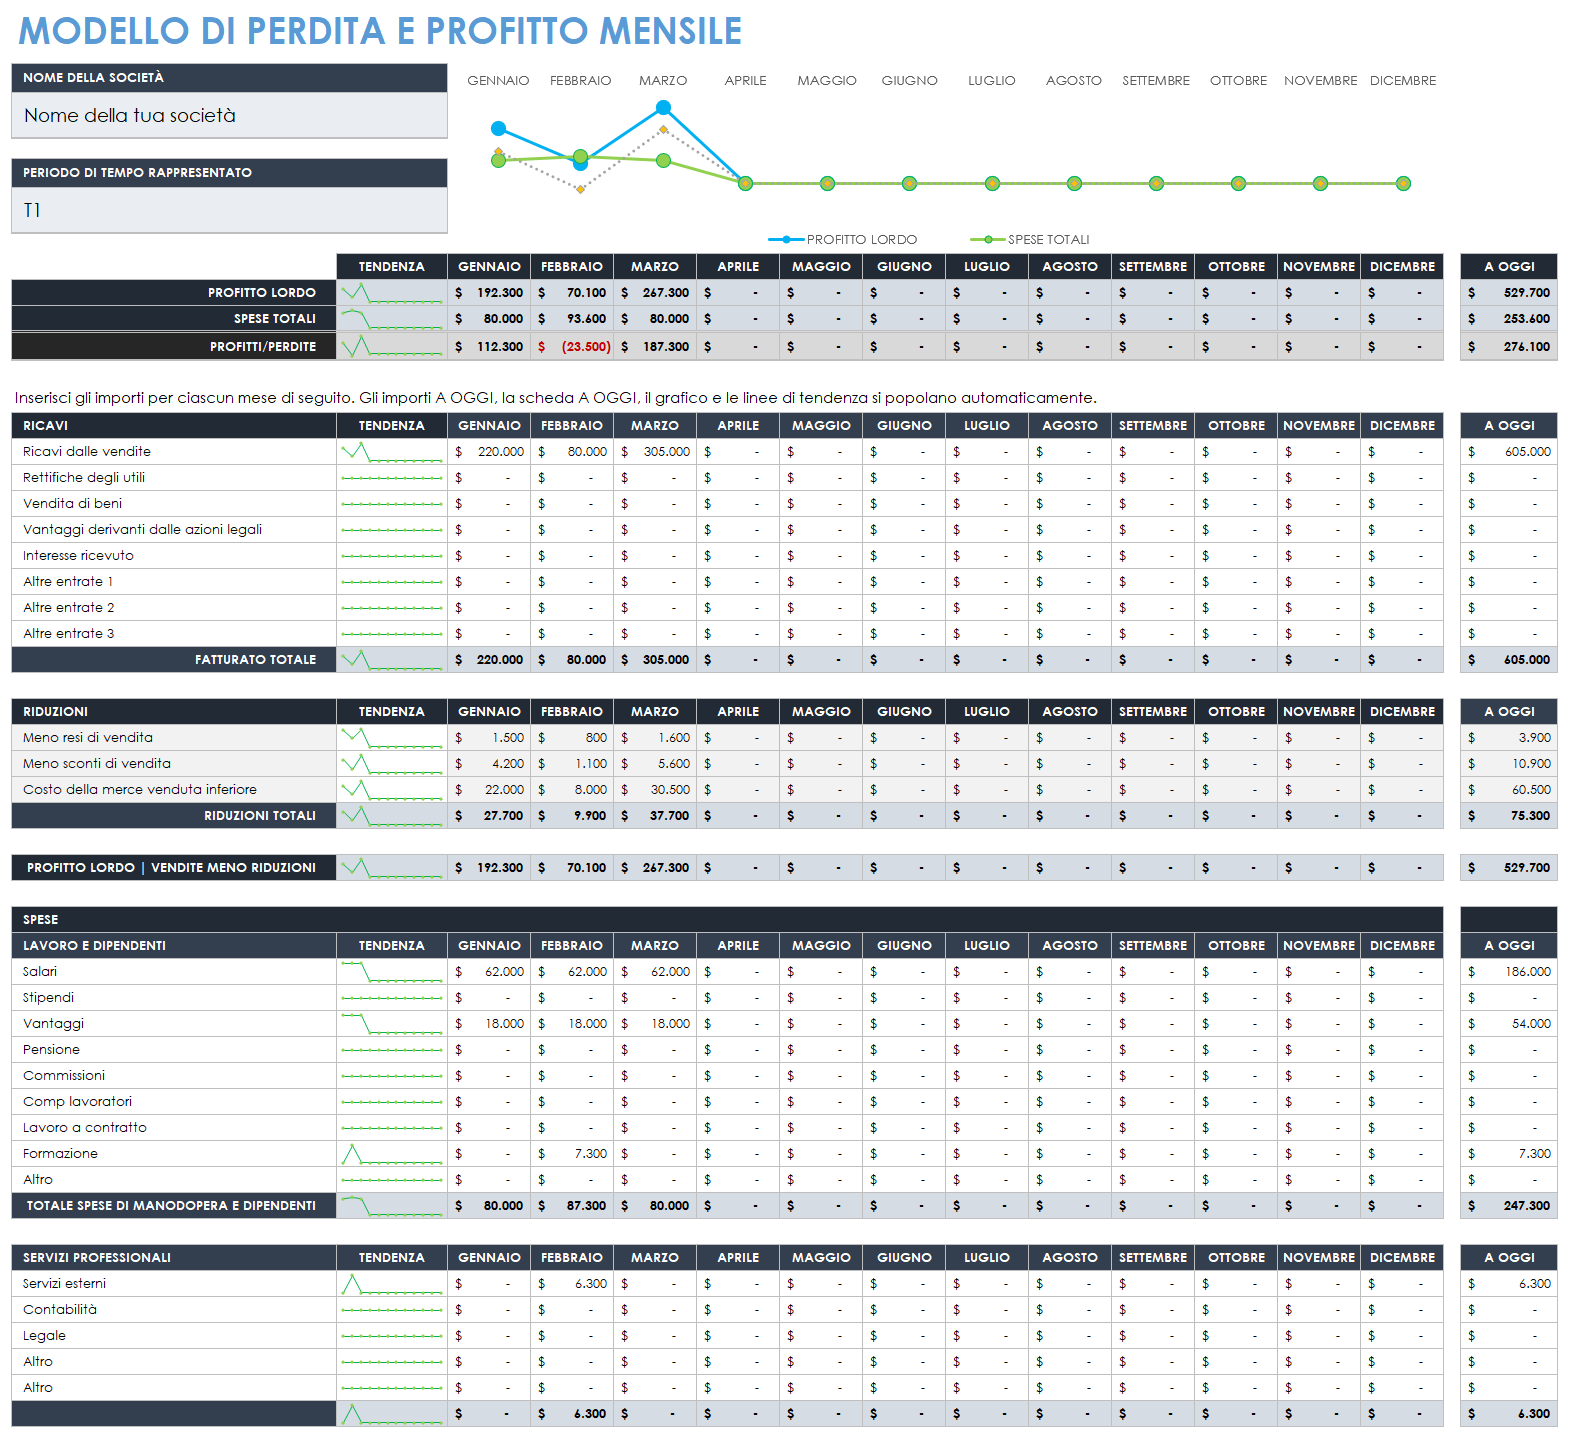
Task: Select the 'FATTURATO TOTALE' row header
Action: point(174,660)
